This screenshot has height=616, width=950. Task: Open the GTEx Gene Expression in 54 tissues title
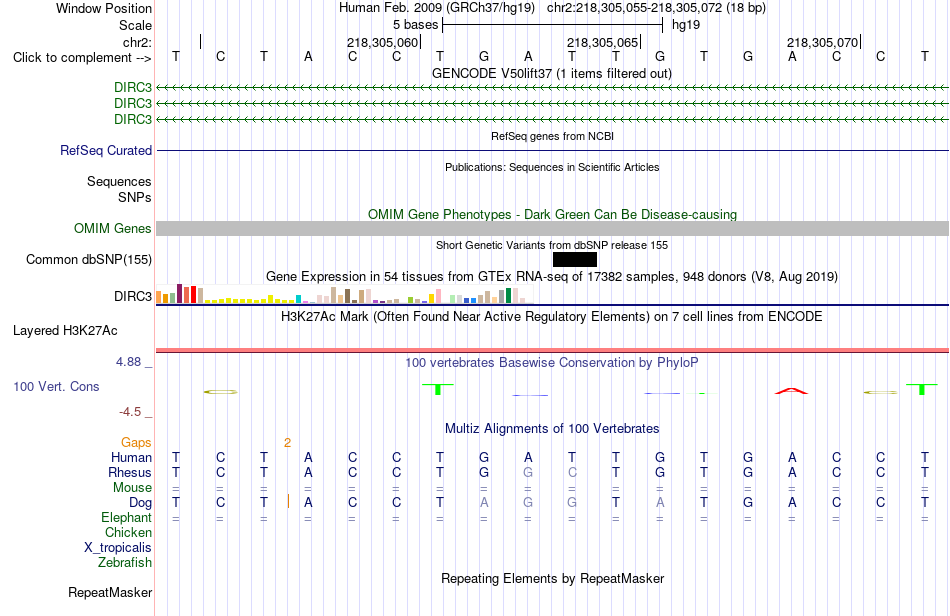pos(552,277)
